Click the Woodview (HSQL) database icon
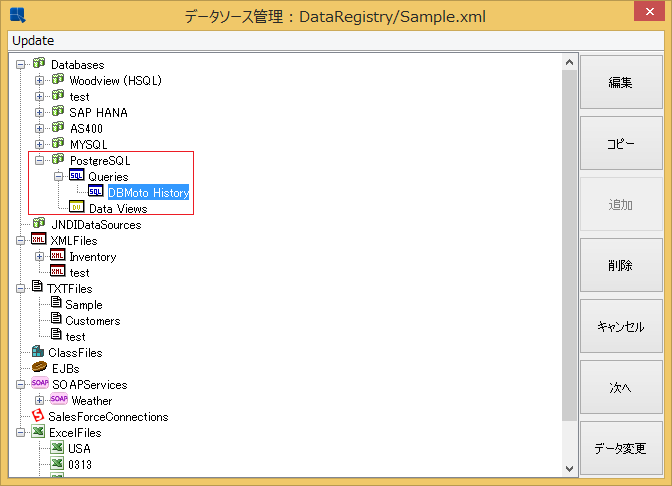The width and height of the screenshot is (672, 486). [x=58, y=79]
